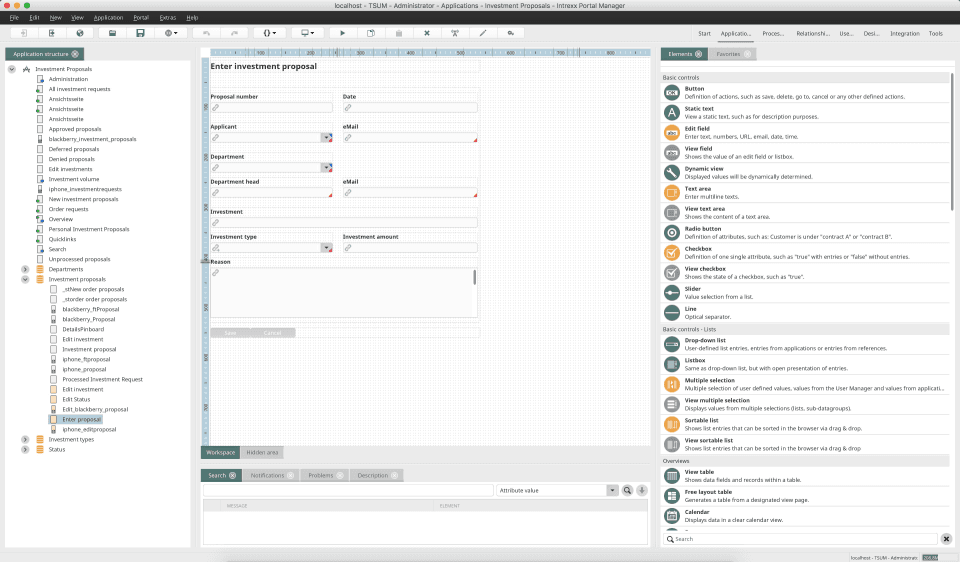Click the copy pages toolbar icon
Viewport: 960px width, 562px height.
370,33
